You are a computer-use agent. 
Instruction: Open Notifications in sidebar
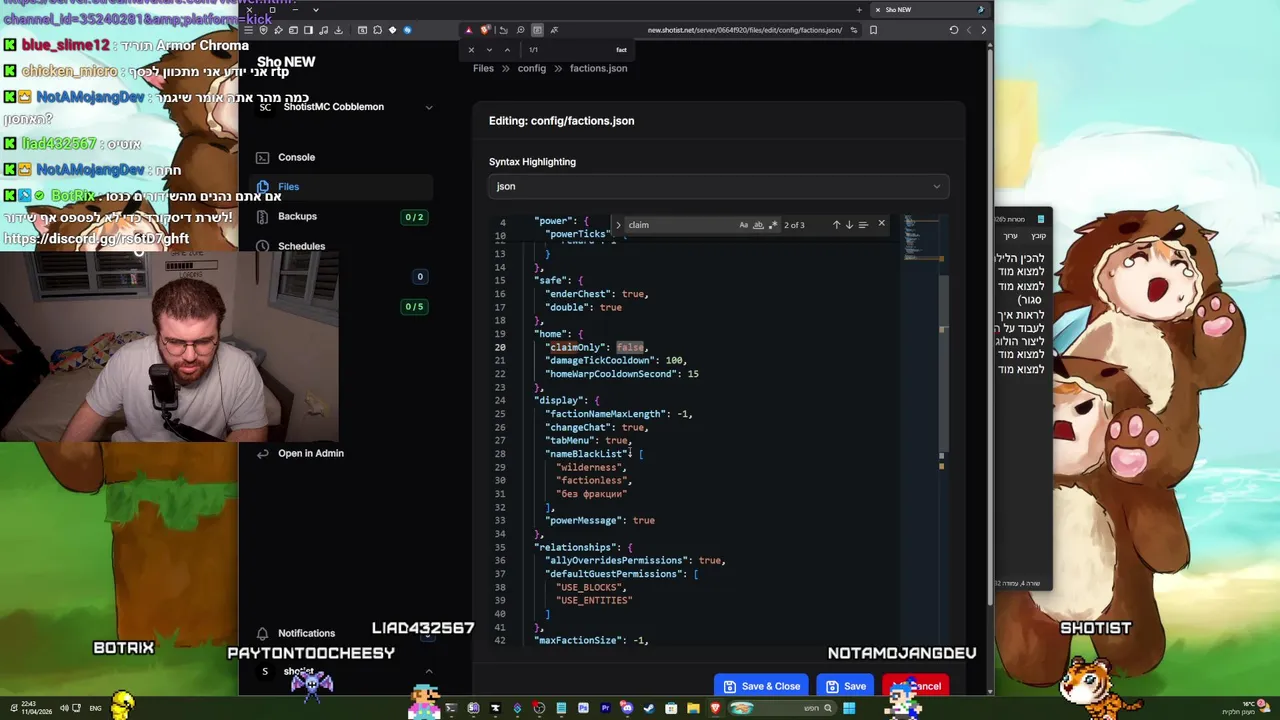(306, 633)
